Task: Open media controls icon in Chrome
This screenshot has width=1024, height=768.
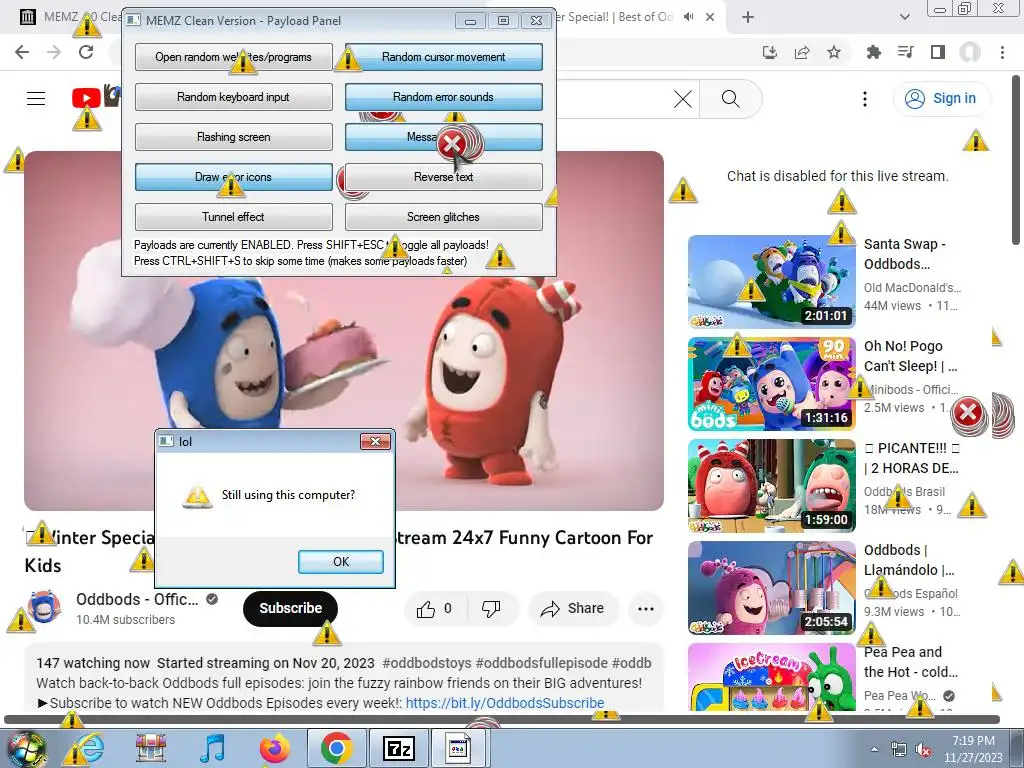Action: point(906,52)
